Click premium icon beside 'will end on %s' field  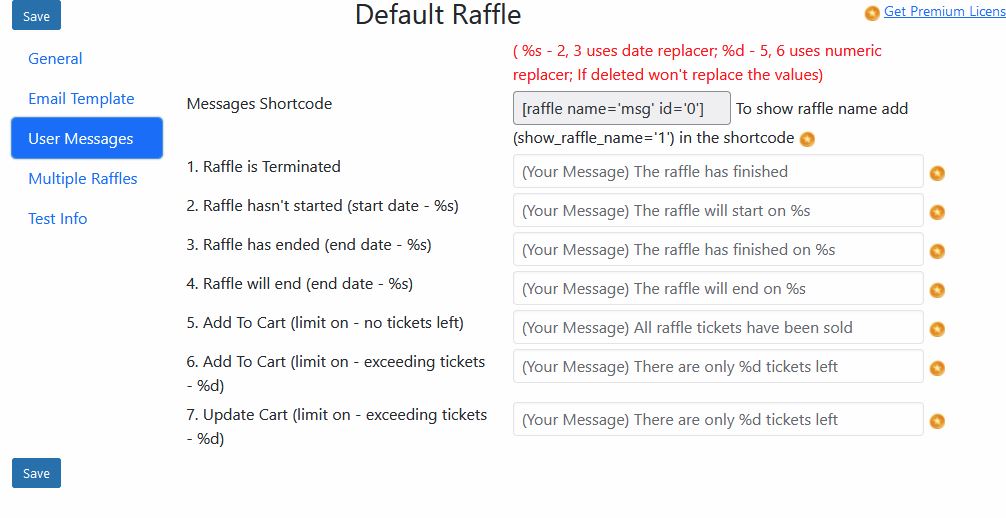pos(937,291)
